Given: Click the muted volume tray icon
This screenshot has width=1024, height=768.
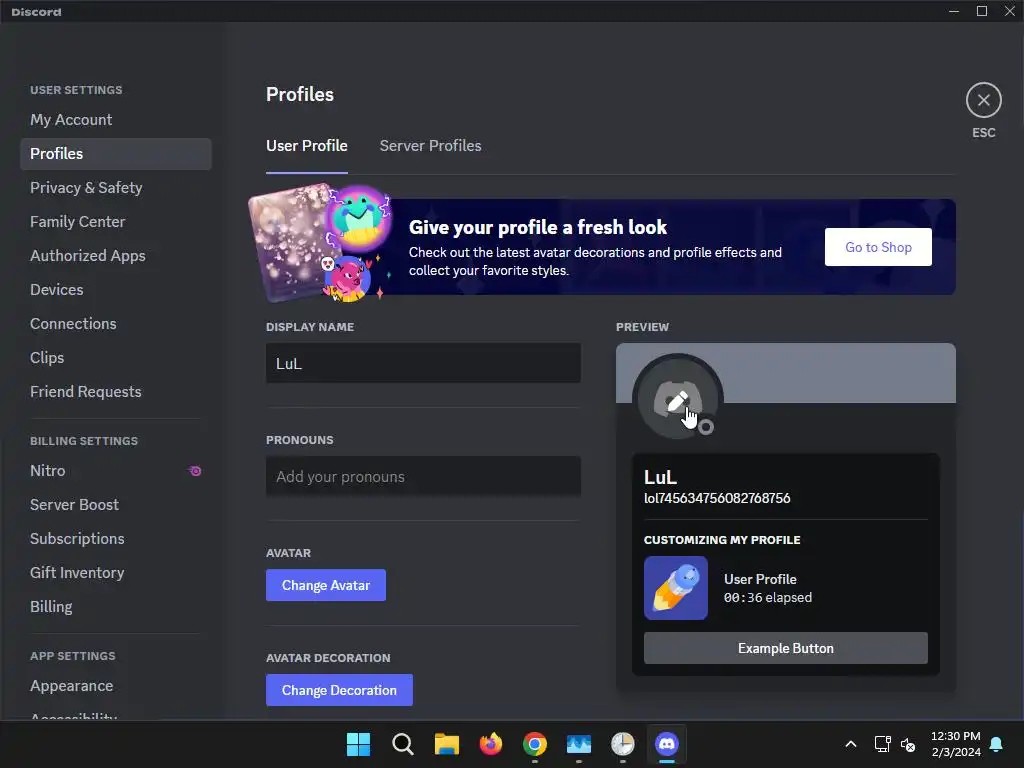Looking at the screenshot, I should click(908, 744).
